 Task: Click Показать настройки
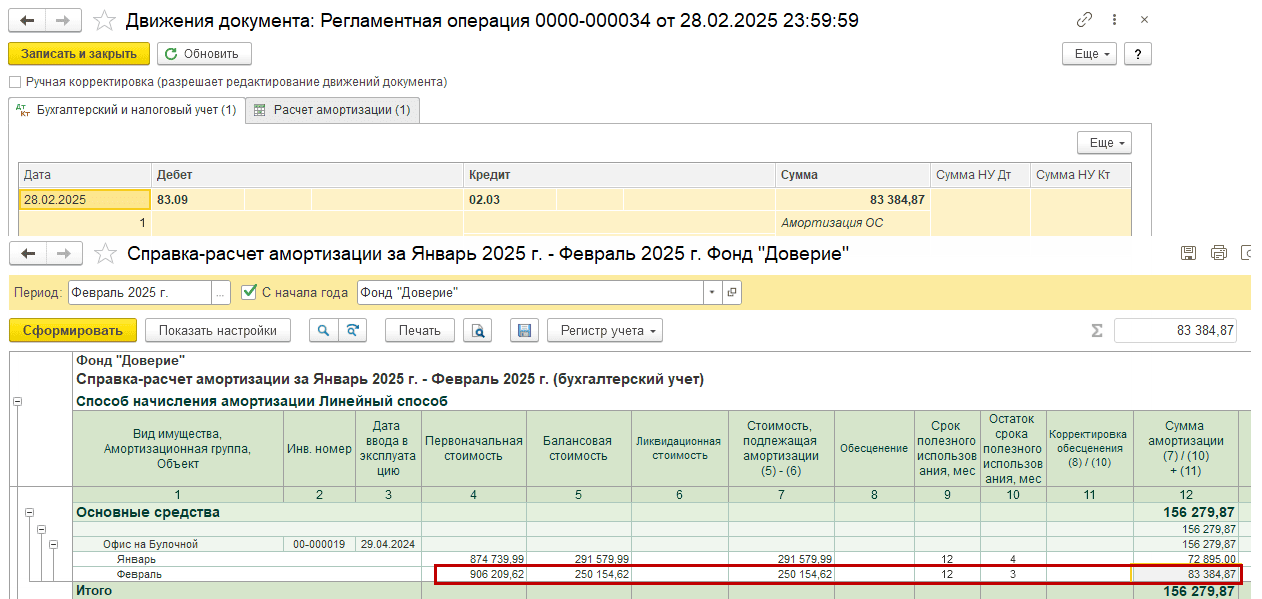217,330
